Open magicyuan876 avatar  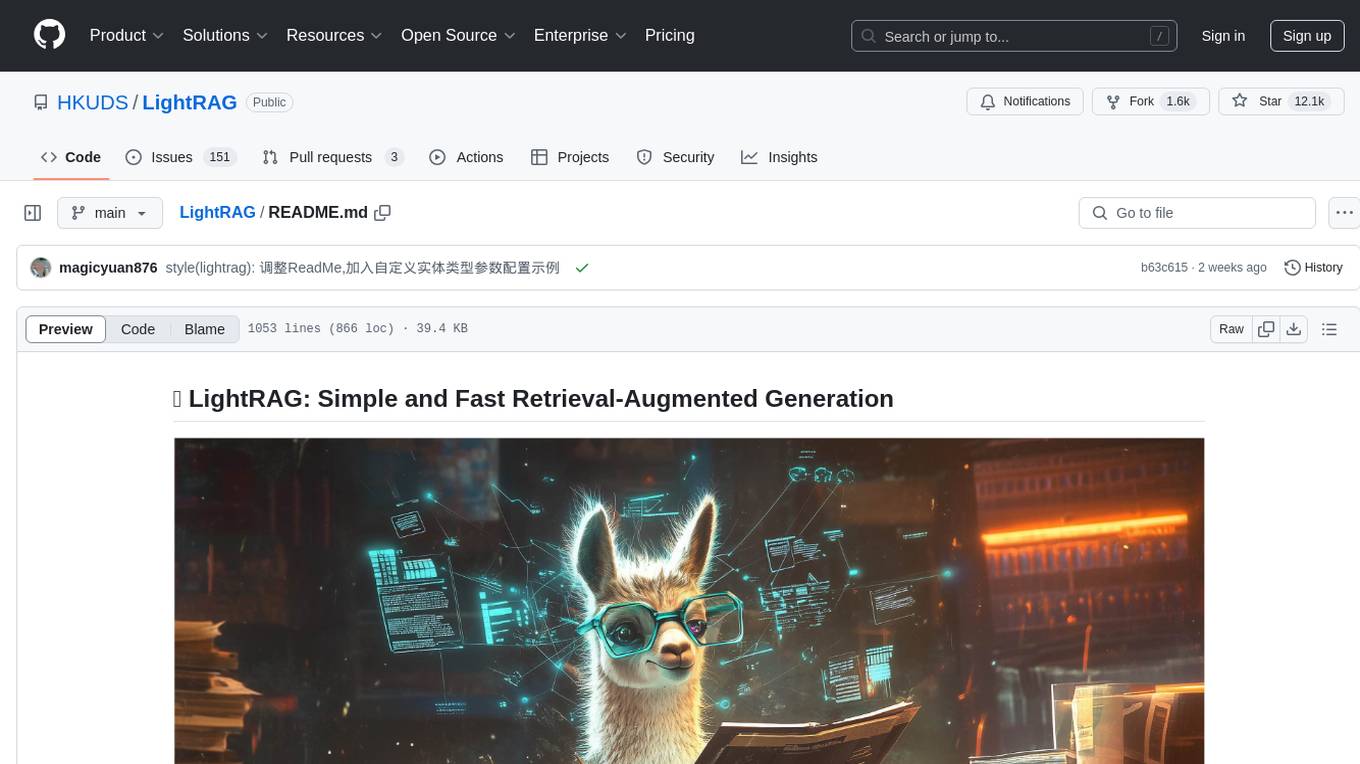point(41,268)
